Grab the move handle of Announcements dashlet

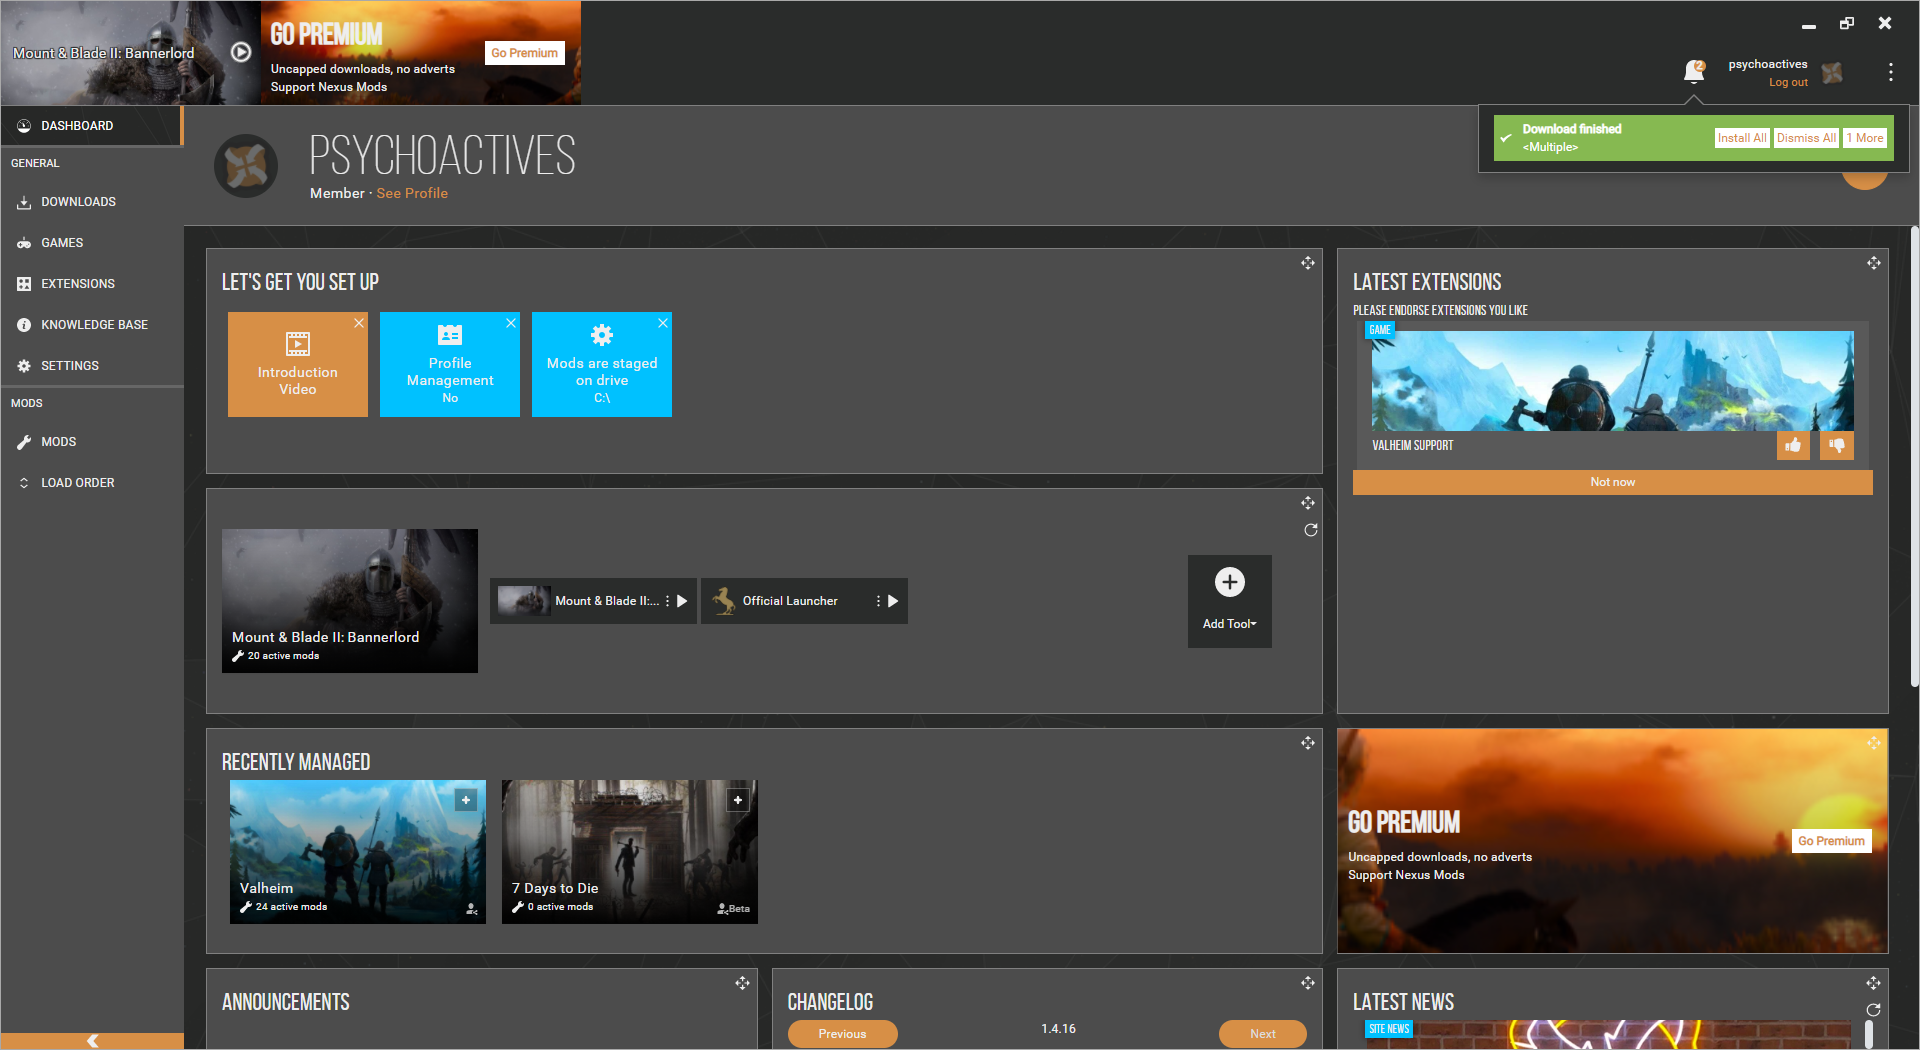742,983
